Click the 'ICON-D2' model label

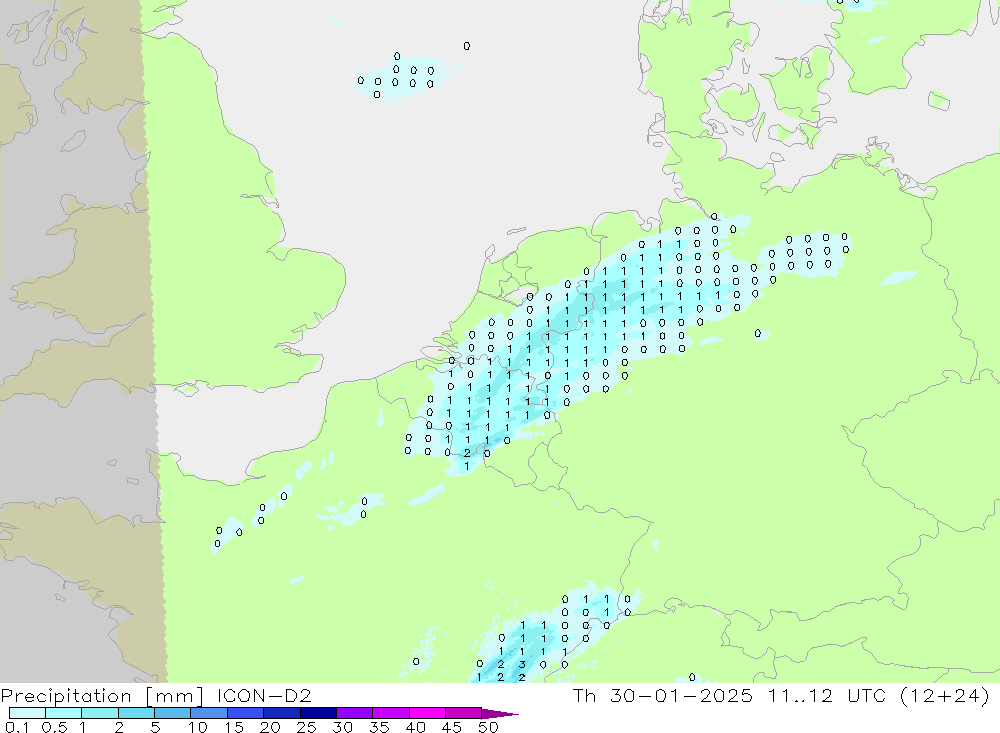coord(264,695)
